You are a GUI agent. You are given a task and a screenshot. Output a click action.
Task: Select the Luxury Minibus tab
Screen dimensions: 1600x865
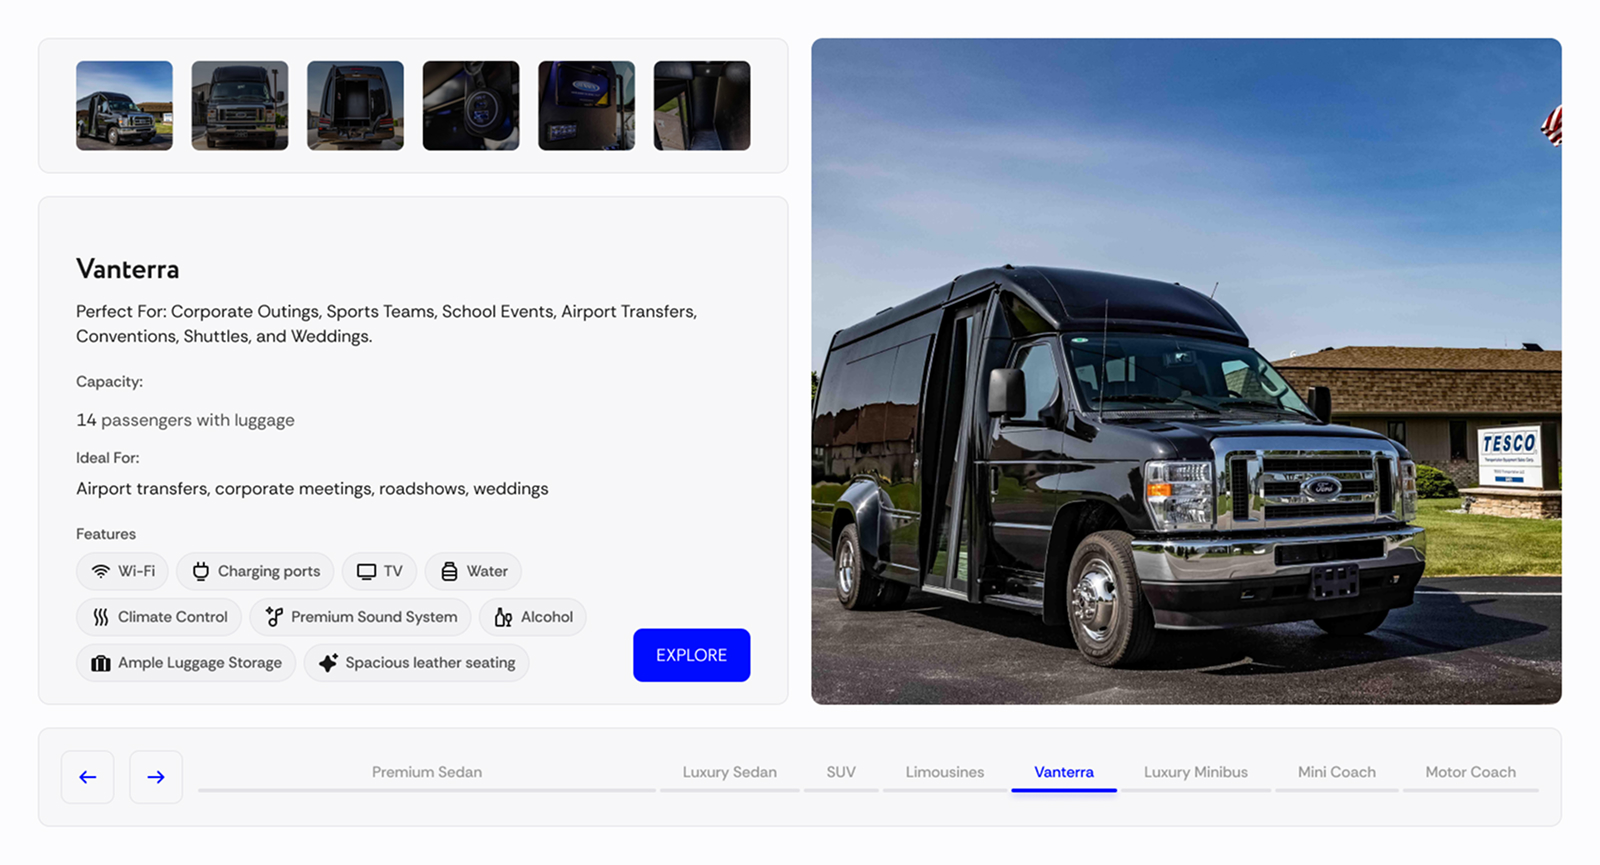pos(1196,772)
